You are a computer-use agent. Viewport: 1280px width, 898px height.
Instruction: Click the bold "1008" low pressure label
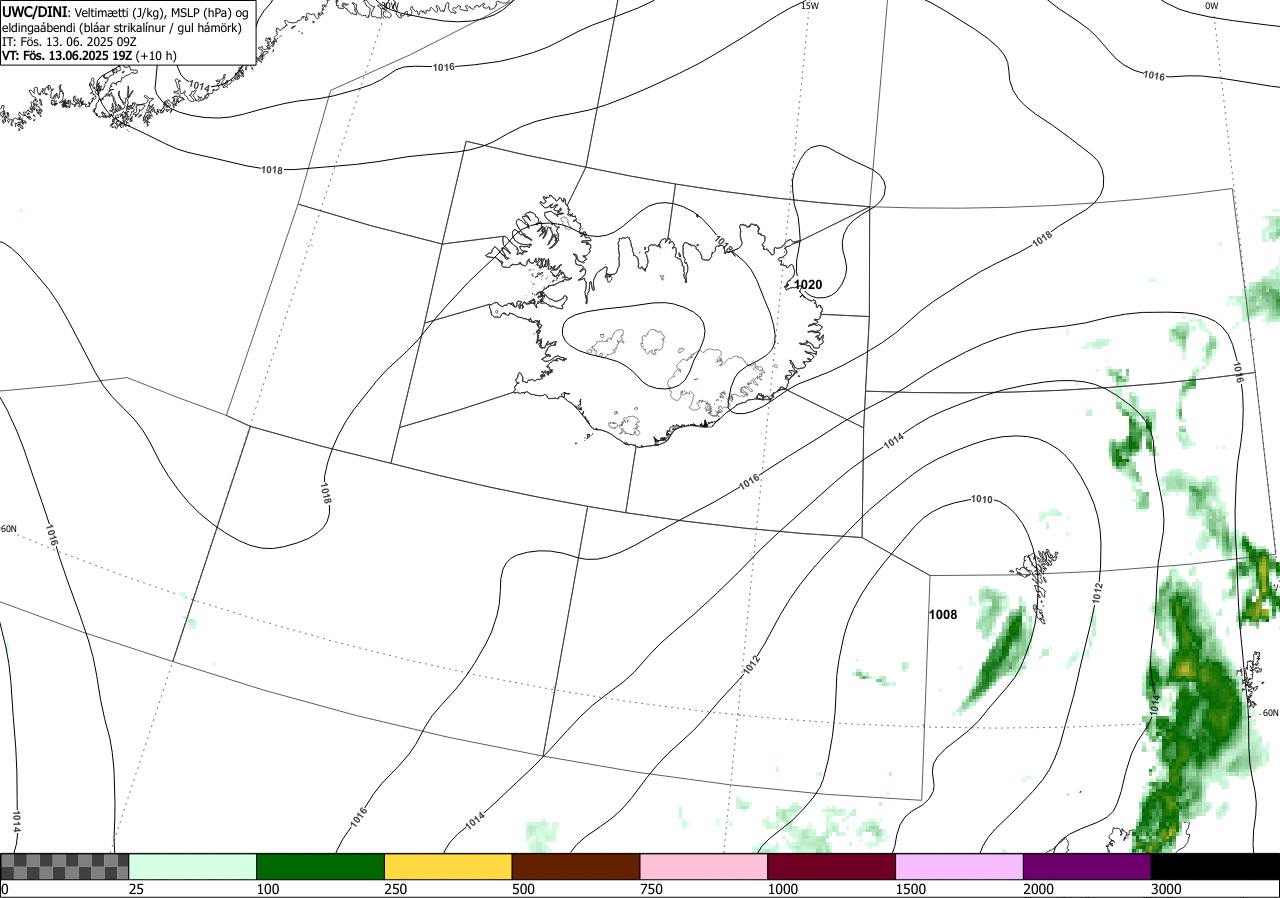point(943,615)
